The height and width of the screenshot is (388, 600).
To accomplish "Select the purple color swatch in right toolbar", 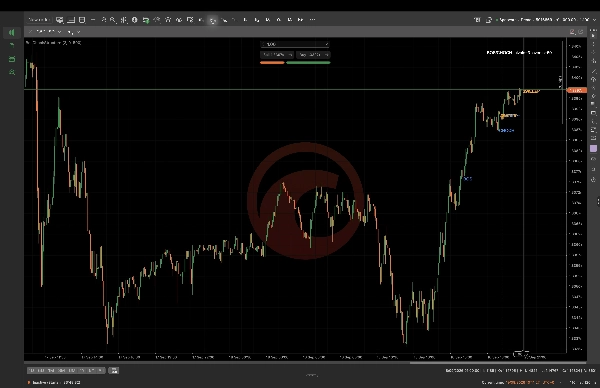I will click(x=593, y=148).
